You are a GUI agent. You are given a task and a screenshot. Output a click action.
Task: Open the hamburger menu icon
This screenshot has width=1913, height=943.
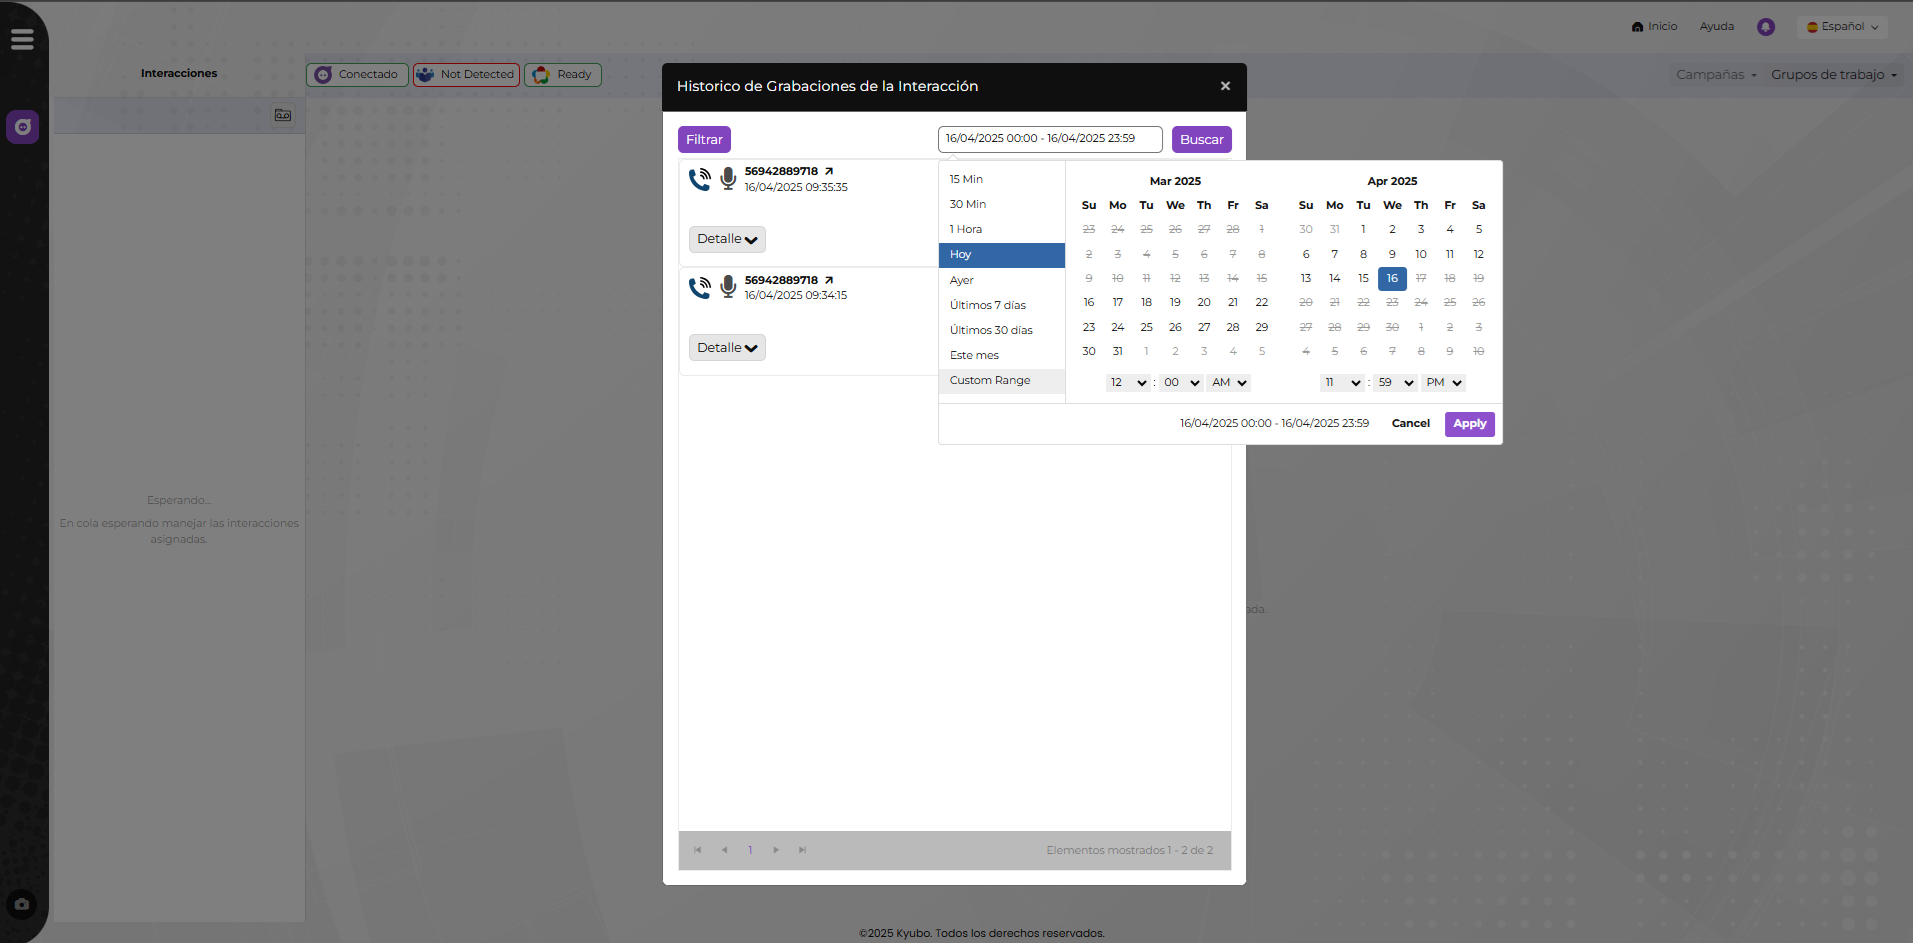tap(22, 39)
